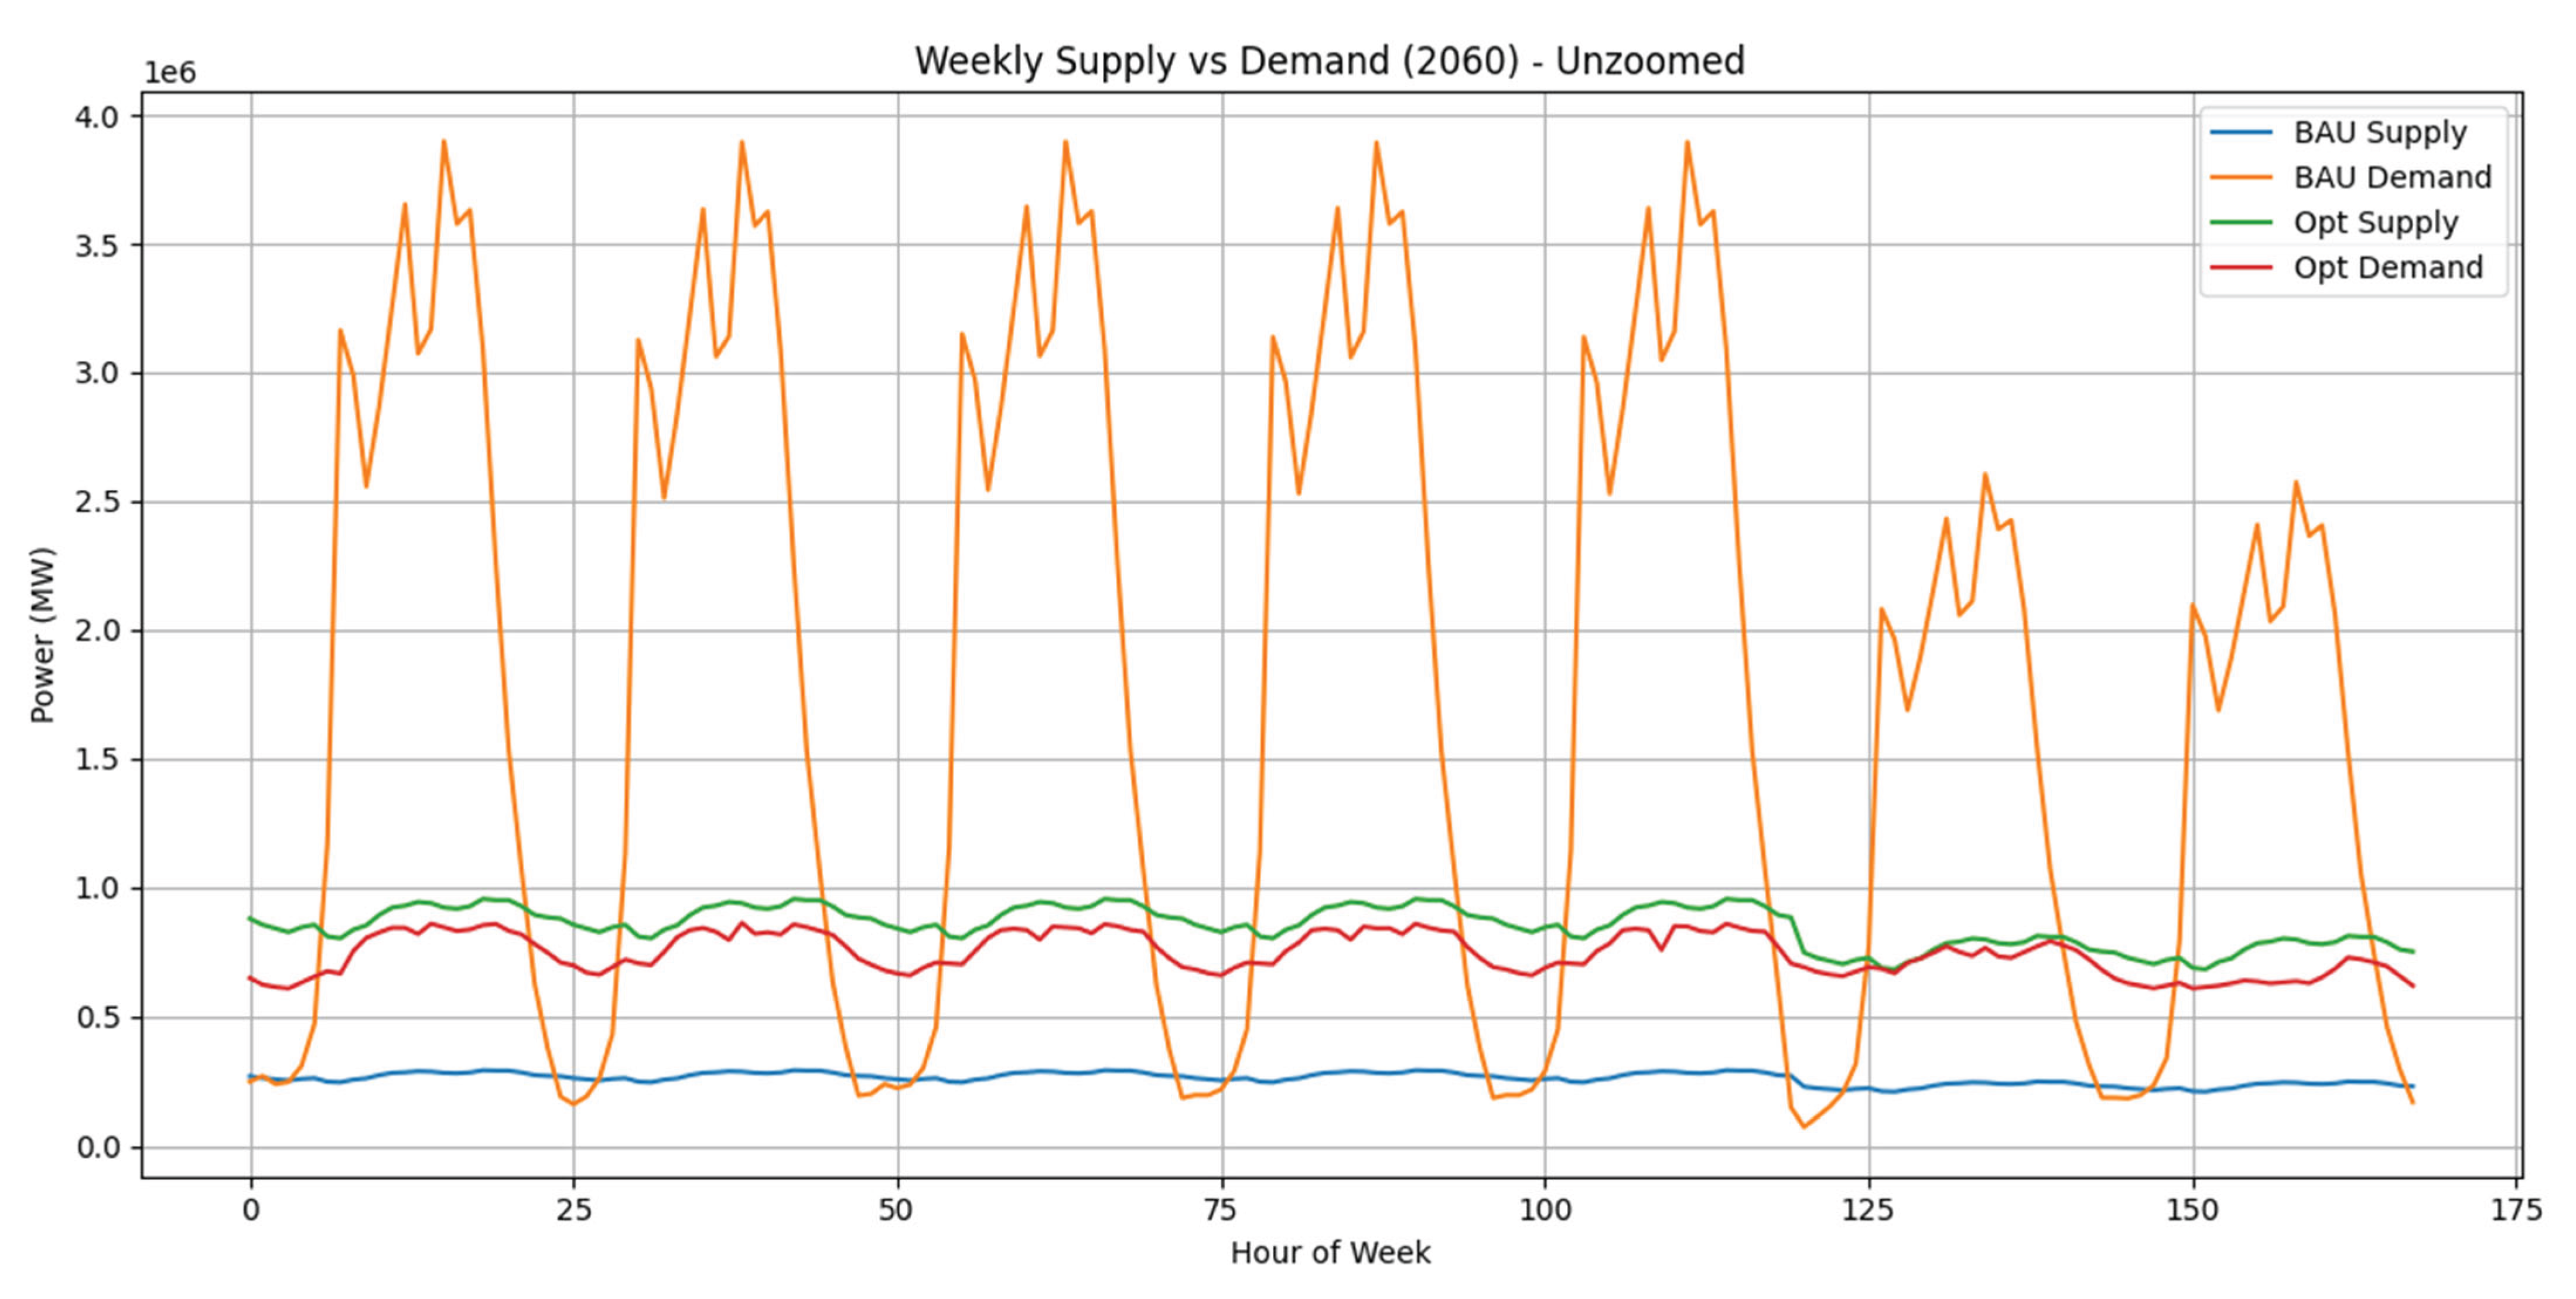Click the Opt Demand legend label
Viewport: 2576px width, 1299px height.
(2388, 267)
